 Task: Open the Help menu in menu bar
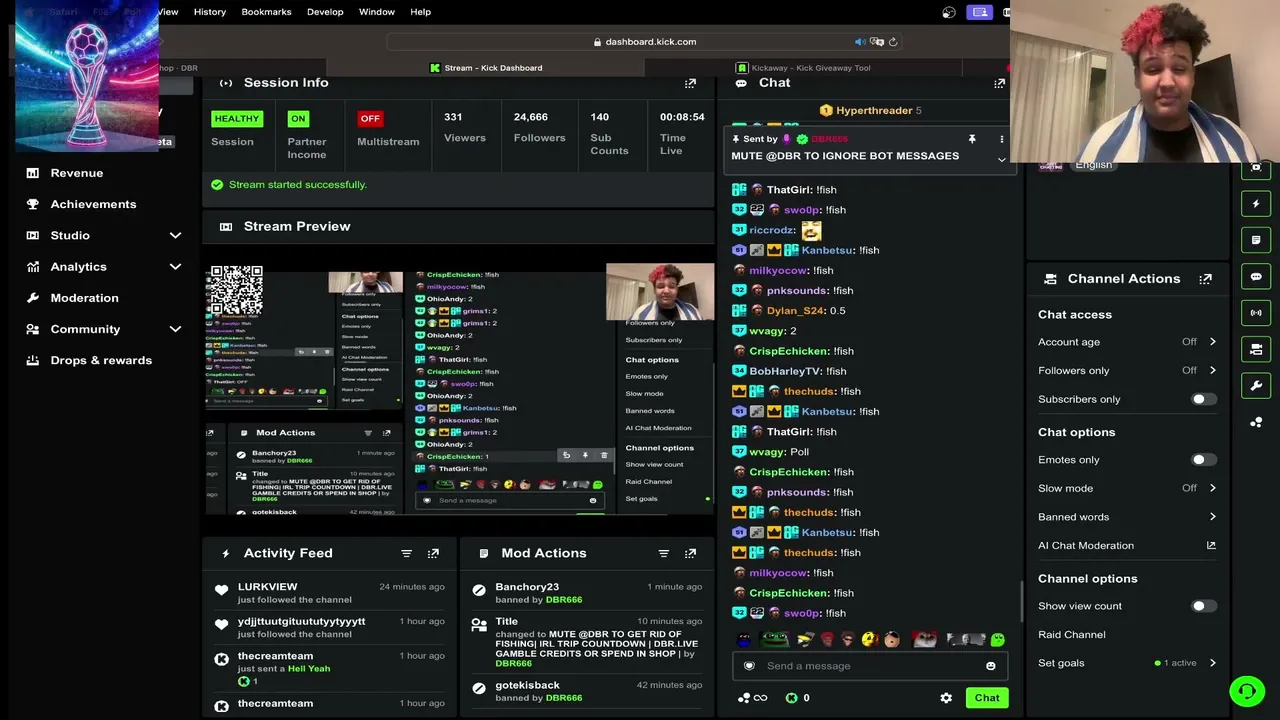click(x=421, y=12)
